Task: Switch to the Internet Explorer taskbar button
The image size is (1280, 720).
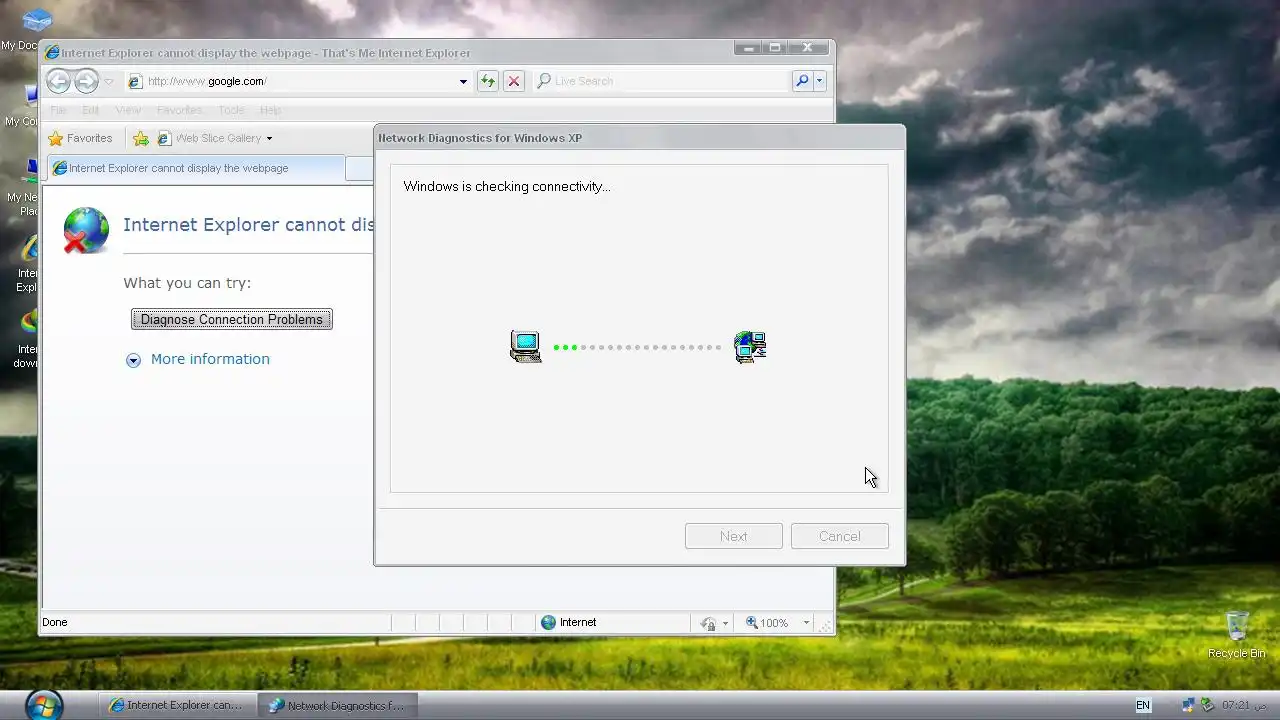Action: [x=176, y=705]
